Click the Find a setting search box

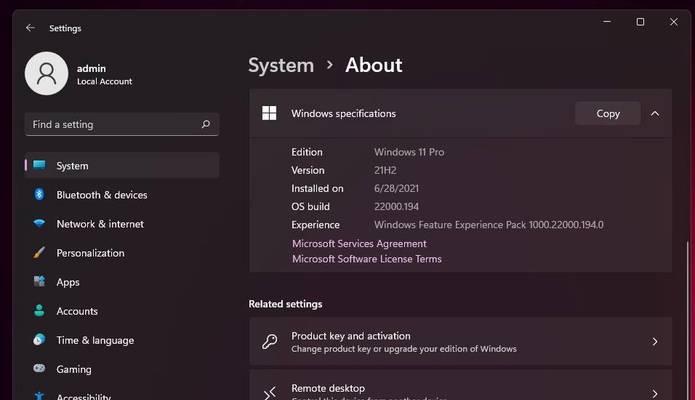(x=122, y=124)
